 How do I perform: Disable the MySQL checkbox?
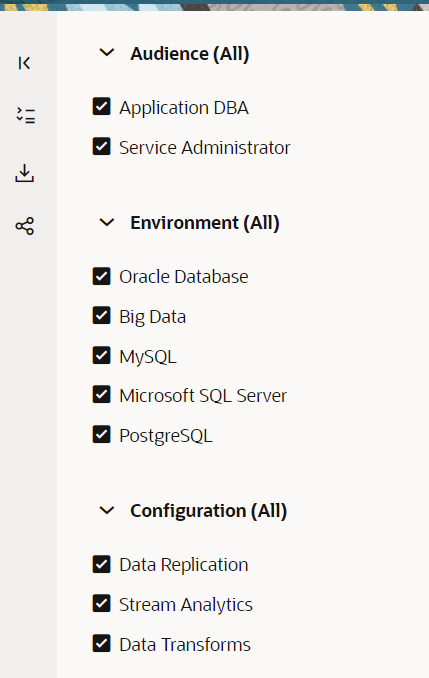(x=102, y=355)
